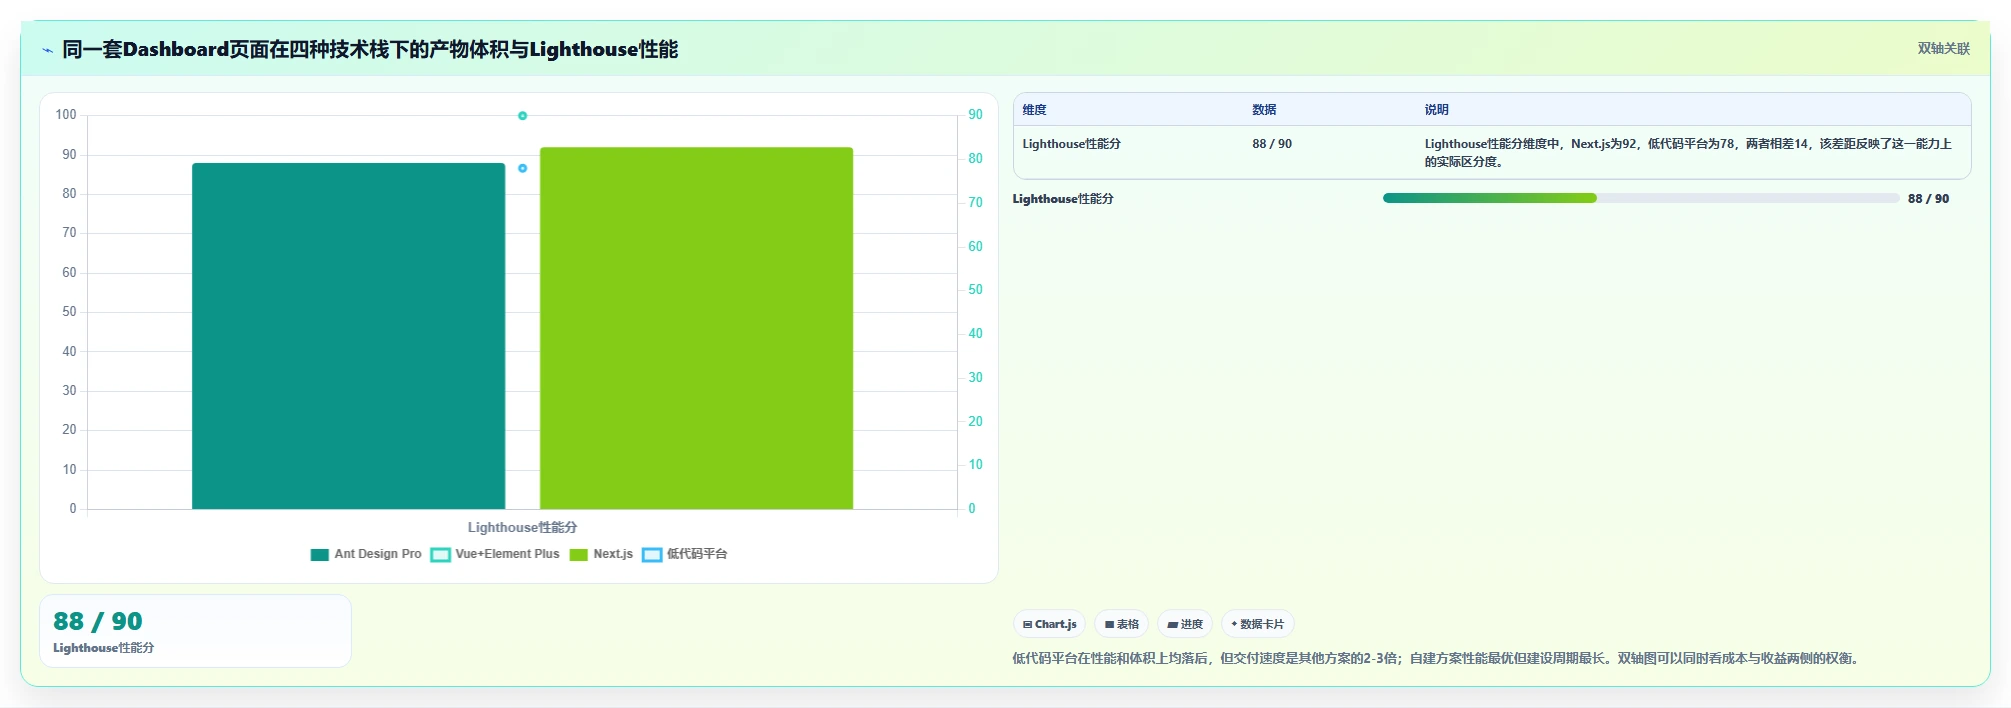
Task: Click the dark teal Ant Design Pro bar
Action: tap(348, 336)
